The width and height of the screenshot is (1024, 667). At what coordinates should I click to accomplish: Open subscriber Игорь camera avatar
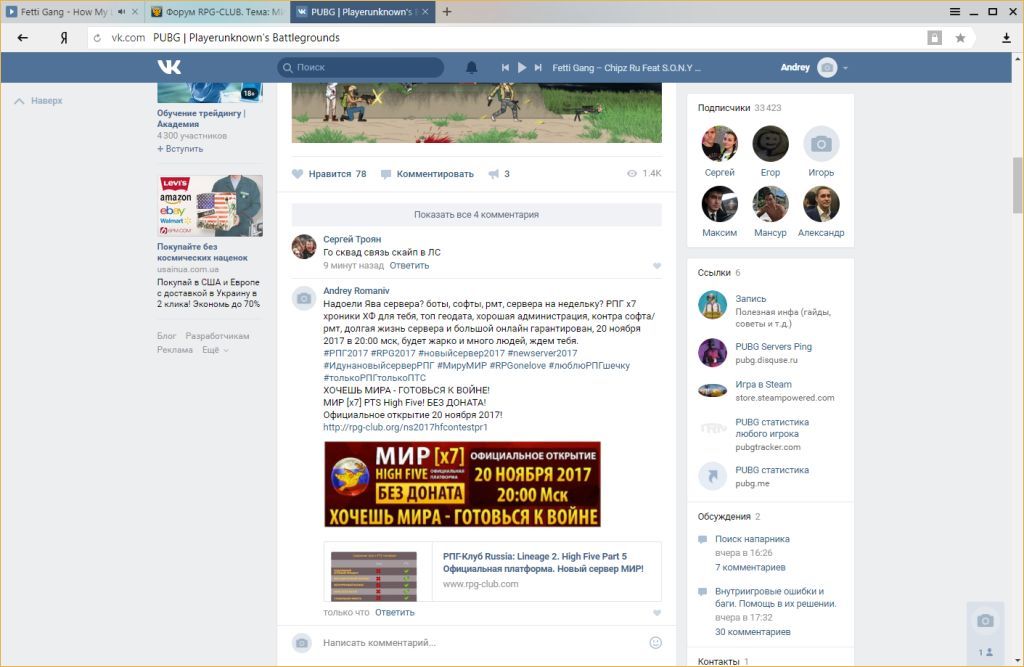coord(821,143)
